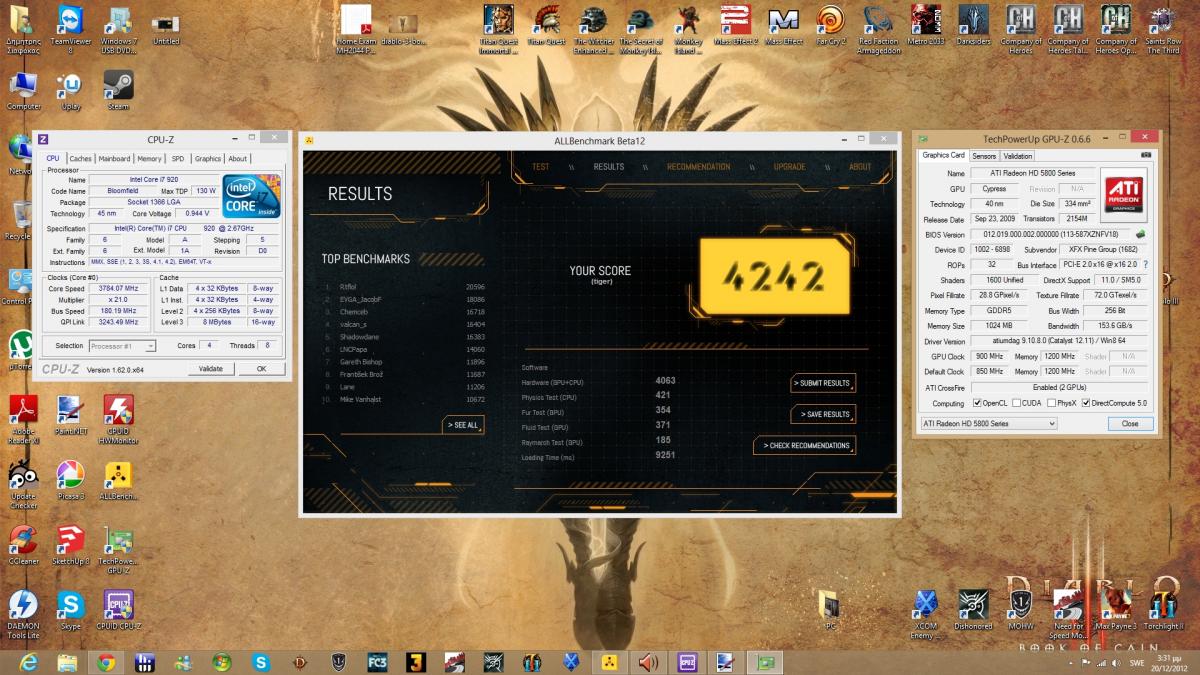The height and width of the screenshot is (675, 1200).
Task: Click SEE ALL under Top Benchmarks
Action: [464, 425]
